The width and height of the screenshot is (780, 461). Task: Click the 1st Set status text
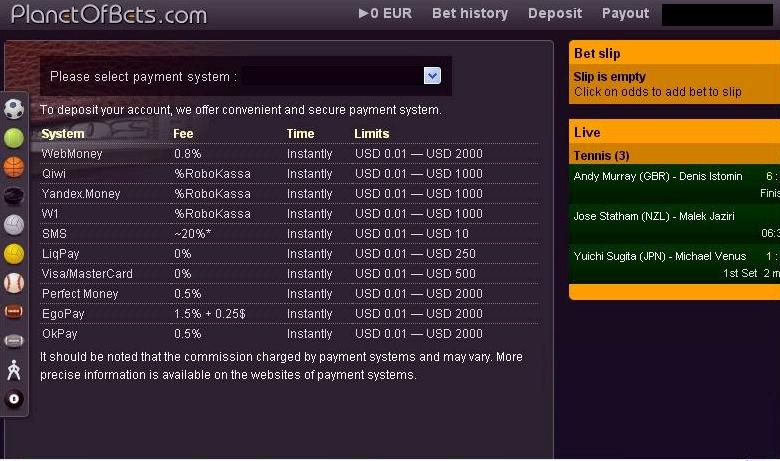click(740, 273)
